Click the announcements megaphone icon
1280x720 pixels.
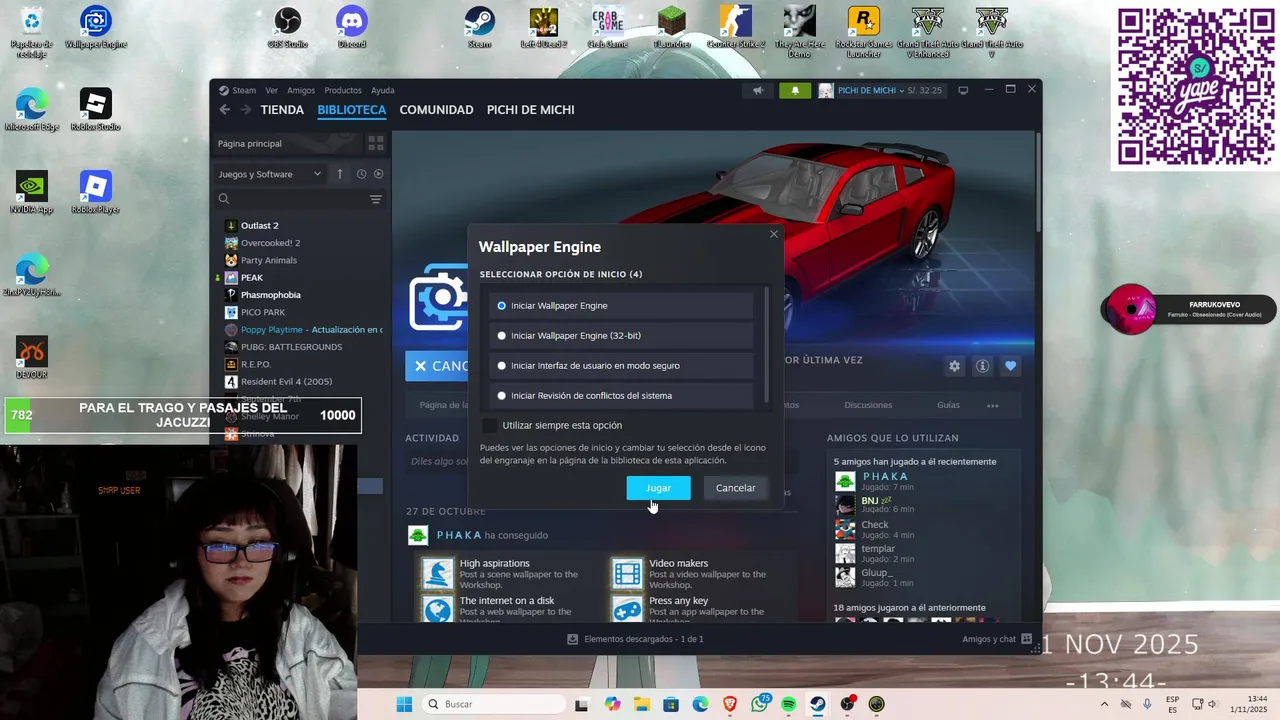coord(758,90)
